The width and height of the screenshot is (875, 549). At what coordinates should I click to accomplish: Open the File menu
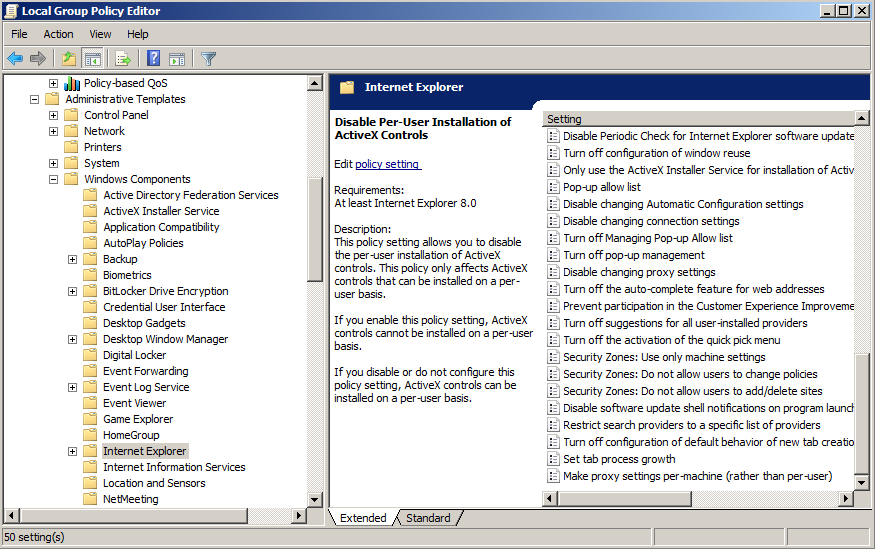point(19,34)
